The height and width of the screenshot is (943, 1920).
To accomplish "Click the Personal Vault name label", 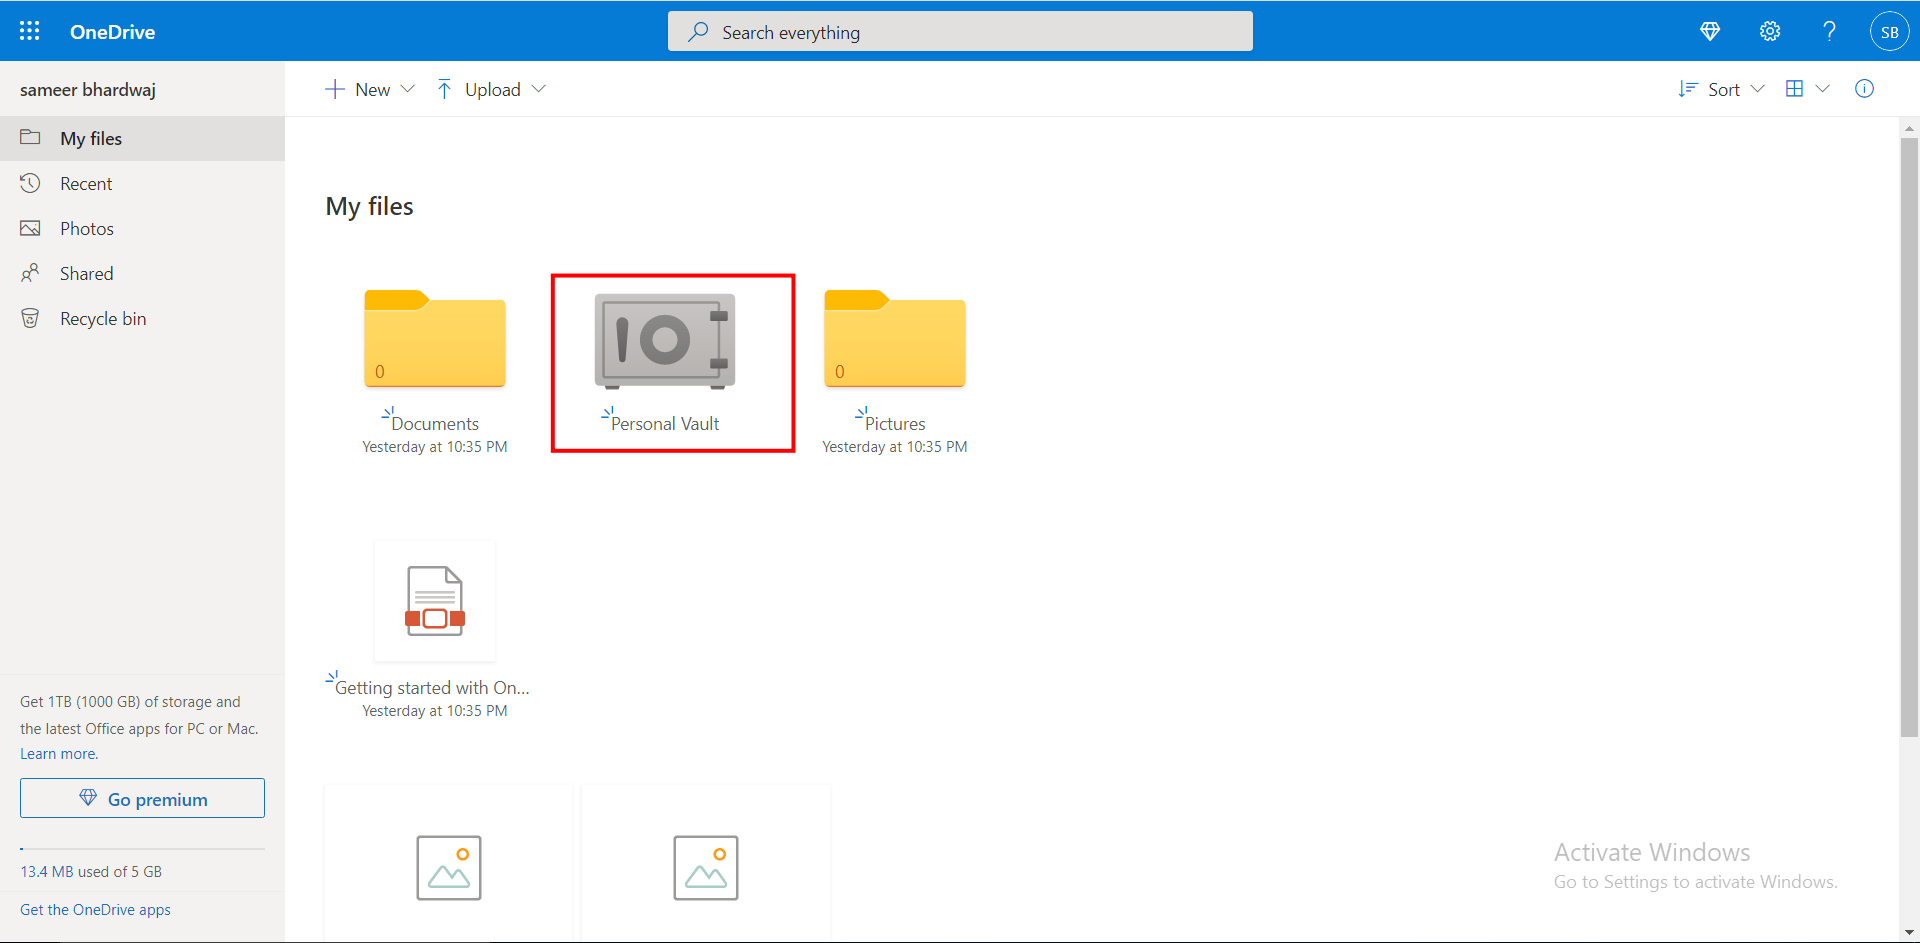I will click(665, 423).
